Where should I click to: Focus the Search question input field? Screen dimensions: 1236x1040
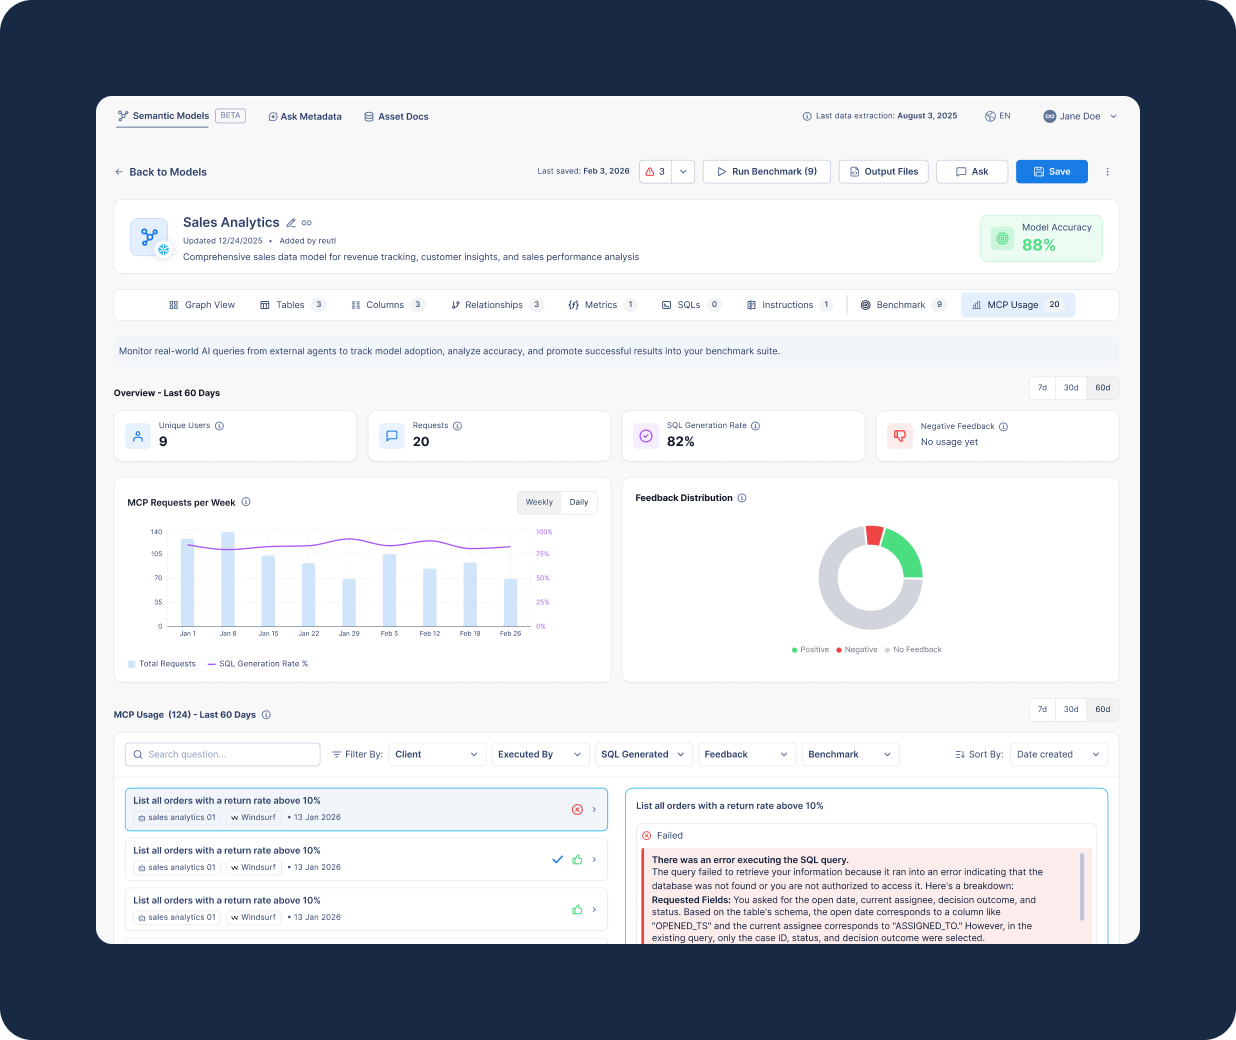coord(223,755)
